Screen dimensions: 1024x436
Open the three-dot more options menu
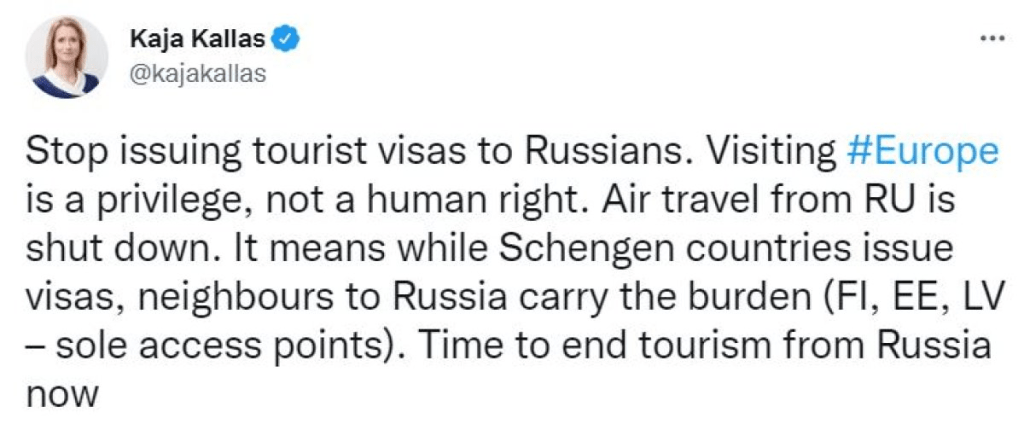(991, 39)
